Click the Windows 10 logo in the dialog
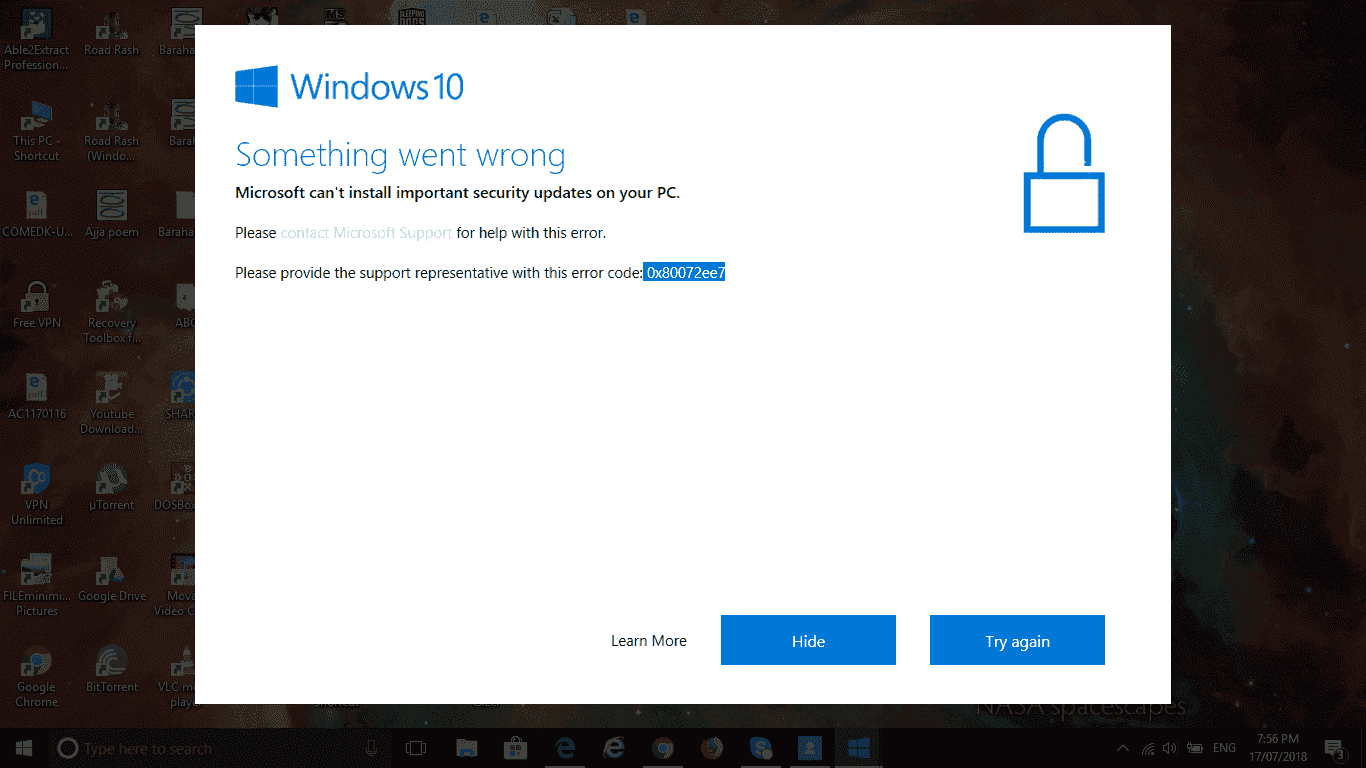The image size is (1366, 768). pyautogui.click(x=349, y=86)
